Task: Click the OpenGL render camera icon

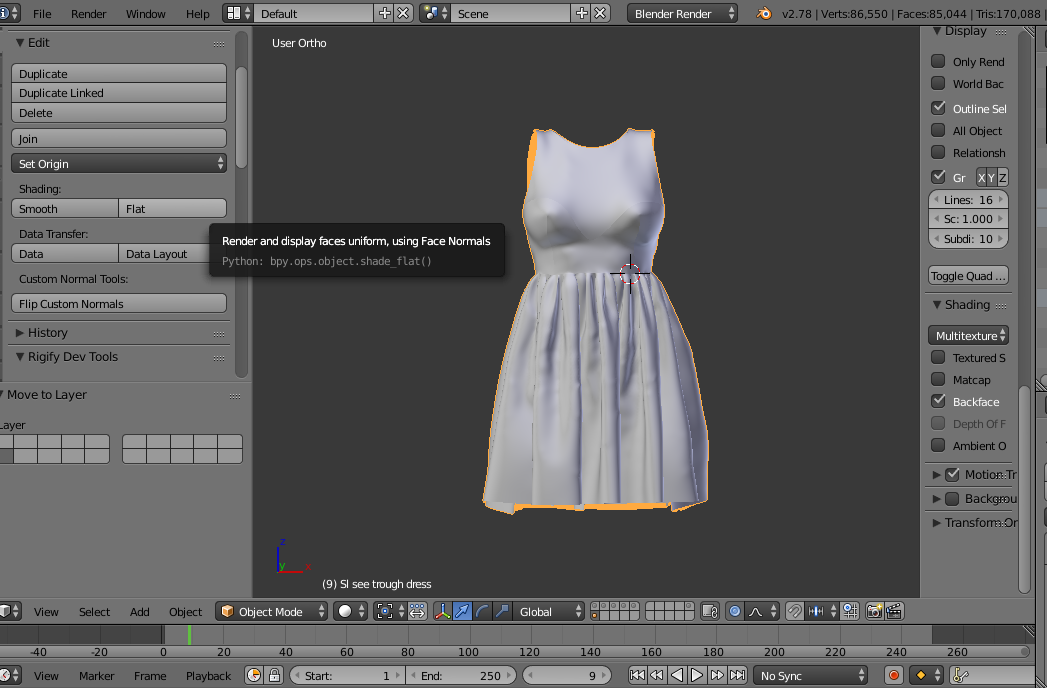Action: click(875, 611)
